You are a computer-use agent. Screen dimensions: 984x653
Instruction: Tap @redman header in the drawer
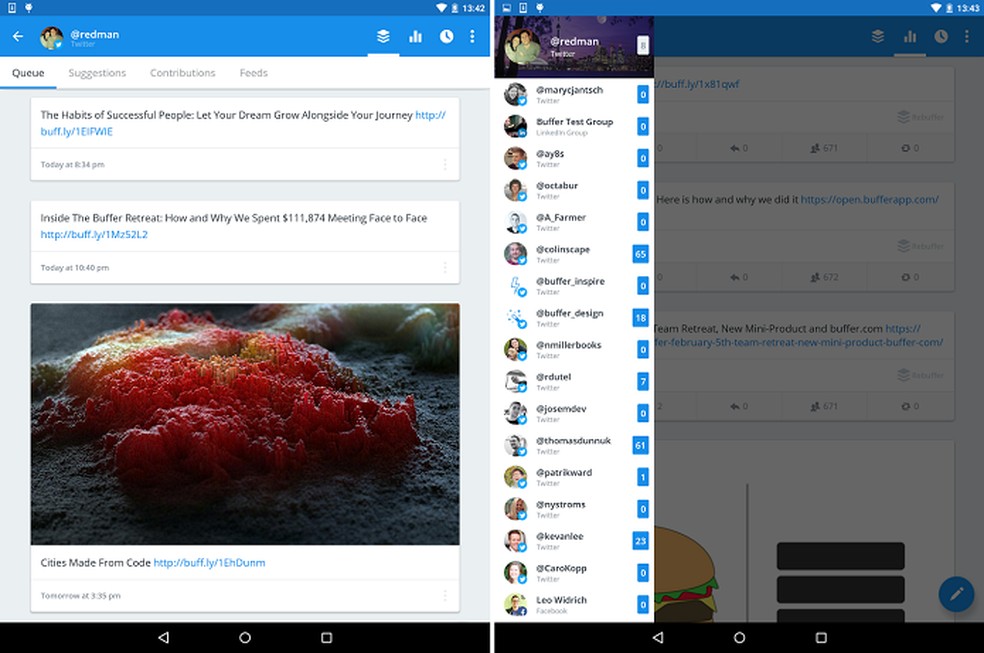tap(574, 46)
